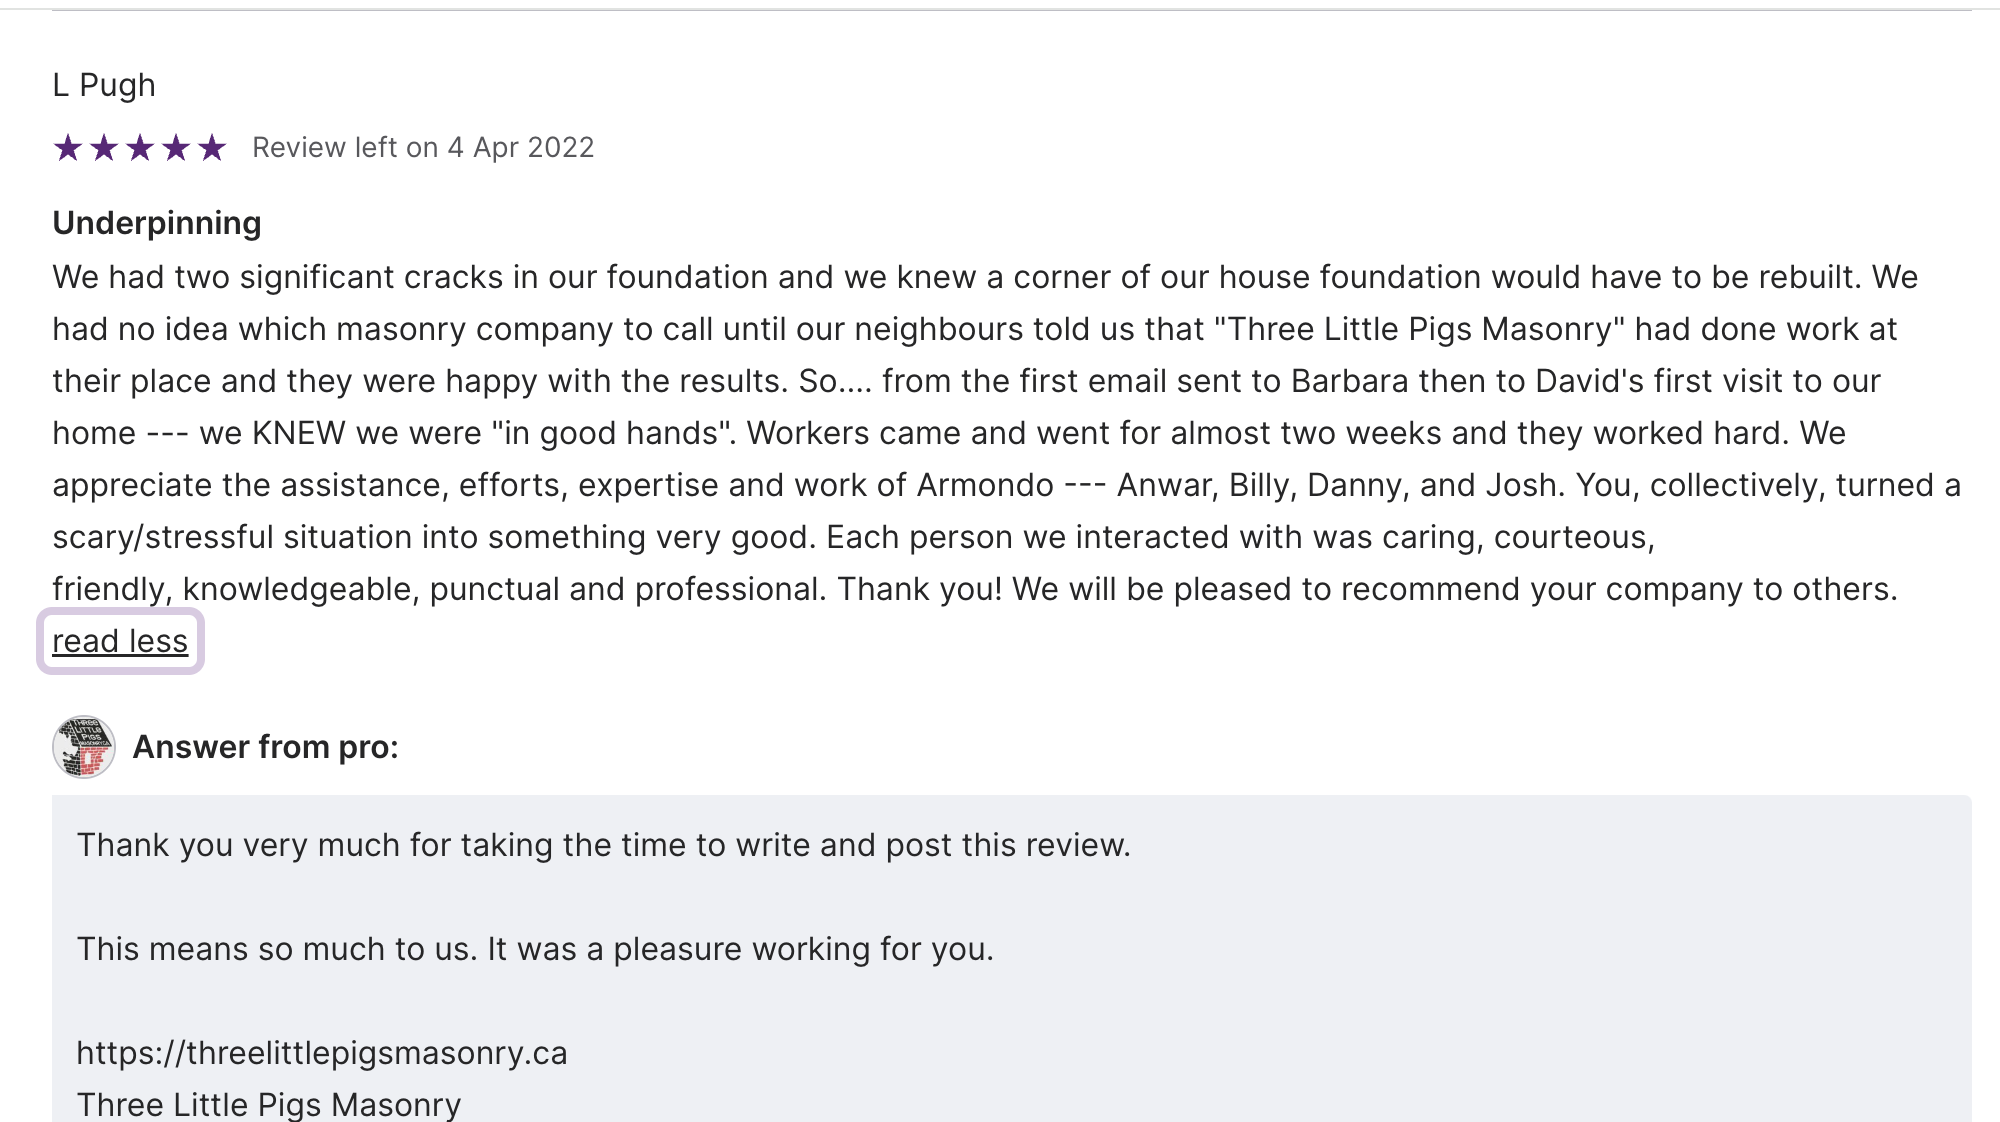
Task: Click the fifth purple rating star
Action: coord(212,148)
